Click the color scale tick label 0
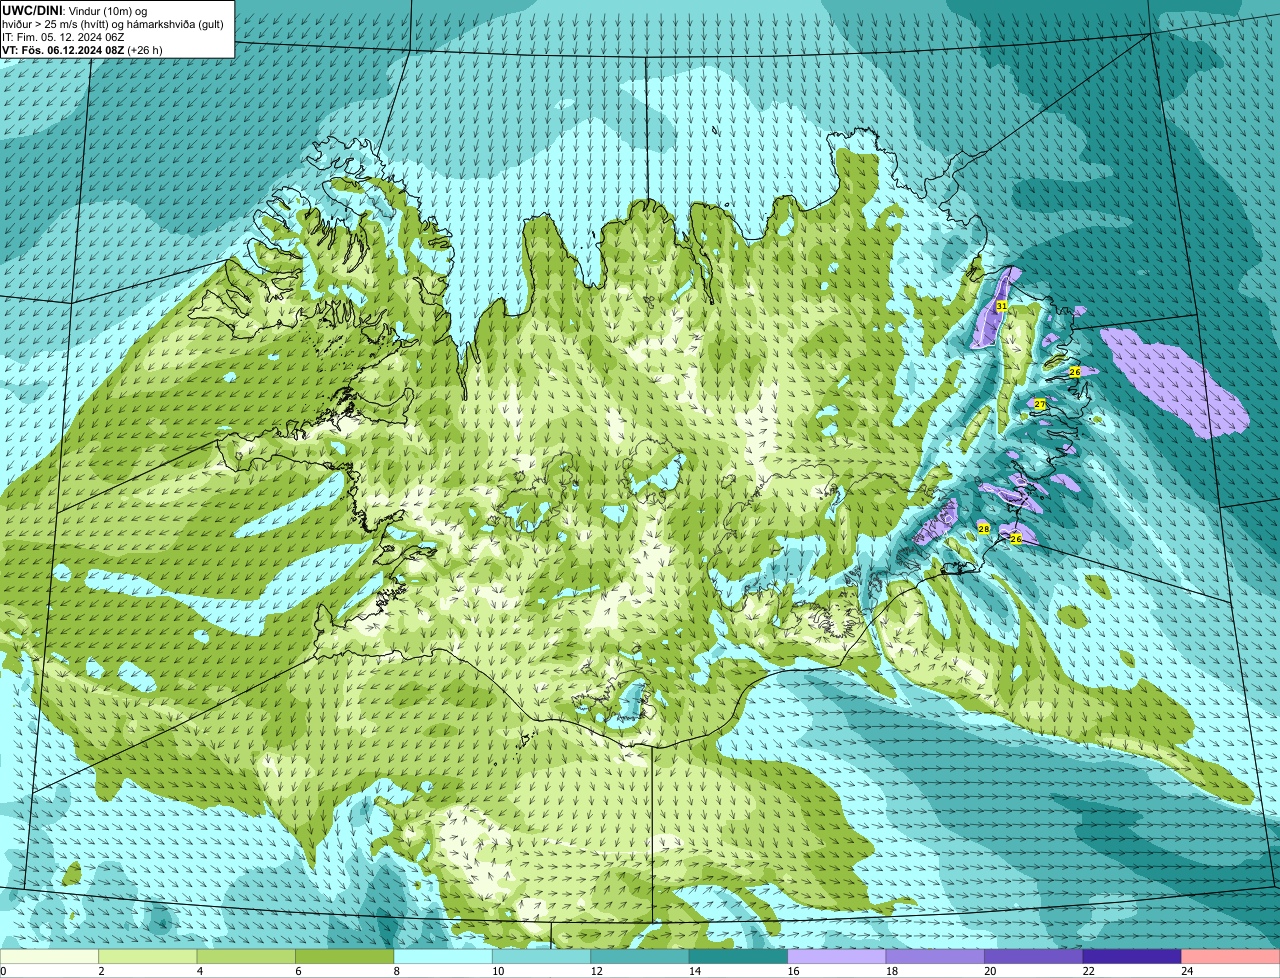Screen dimensions: 1280x978 coord(3,971)
